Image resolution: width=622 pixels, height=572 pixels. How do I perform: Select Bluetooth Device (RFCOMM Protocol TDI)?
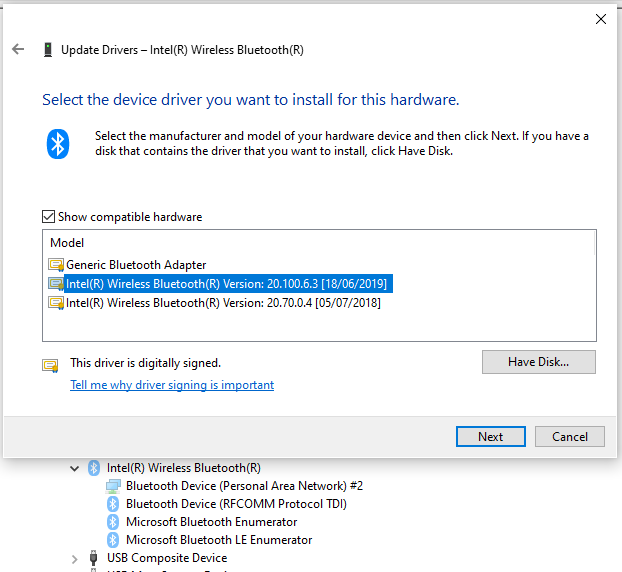coord(236,503)
